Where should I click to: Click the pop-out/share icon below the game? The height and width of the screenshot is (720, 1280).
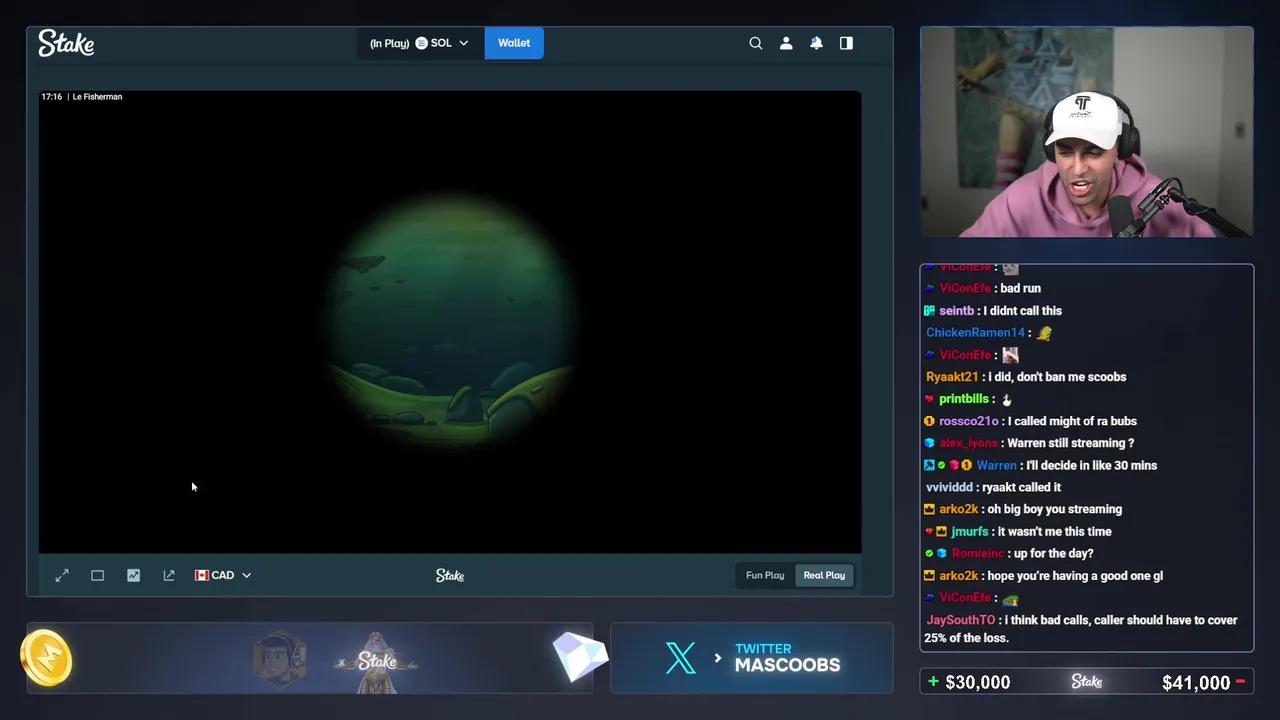(x=168, y=575)
